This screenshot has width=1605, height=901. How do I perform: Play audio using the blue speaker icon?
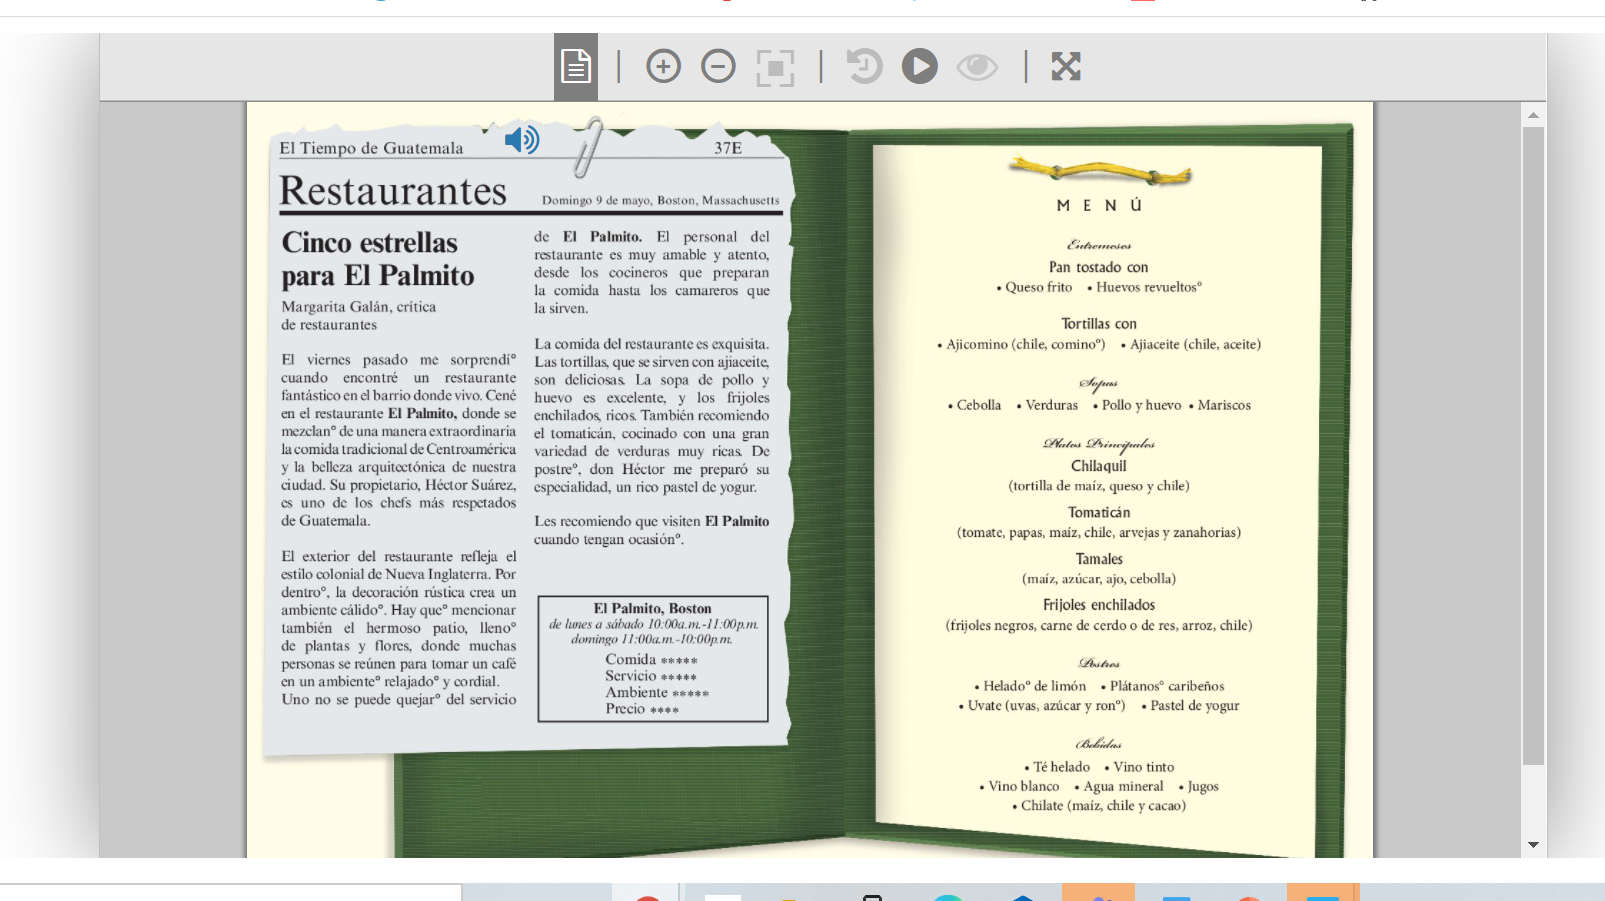point(521,140)
